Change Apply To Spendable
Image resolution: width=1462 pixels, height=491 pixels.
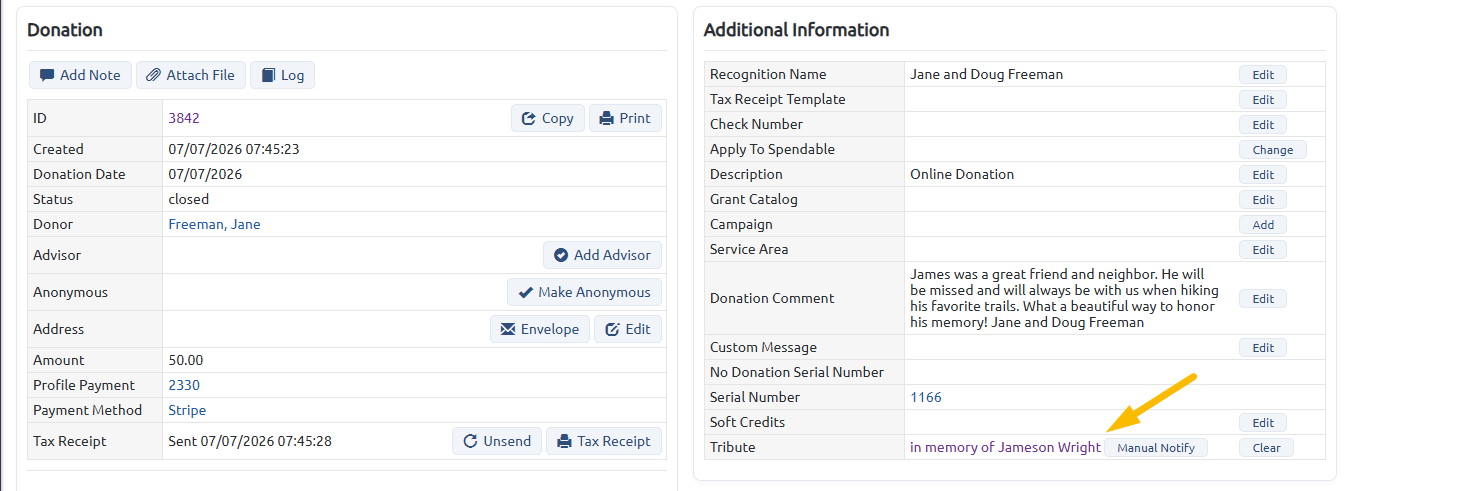(1273, 150)
